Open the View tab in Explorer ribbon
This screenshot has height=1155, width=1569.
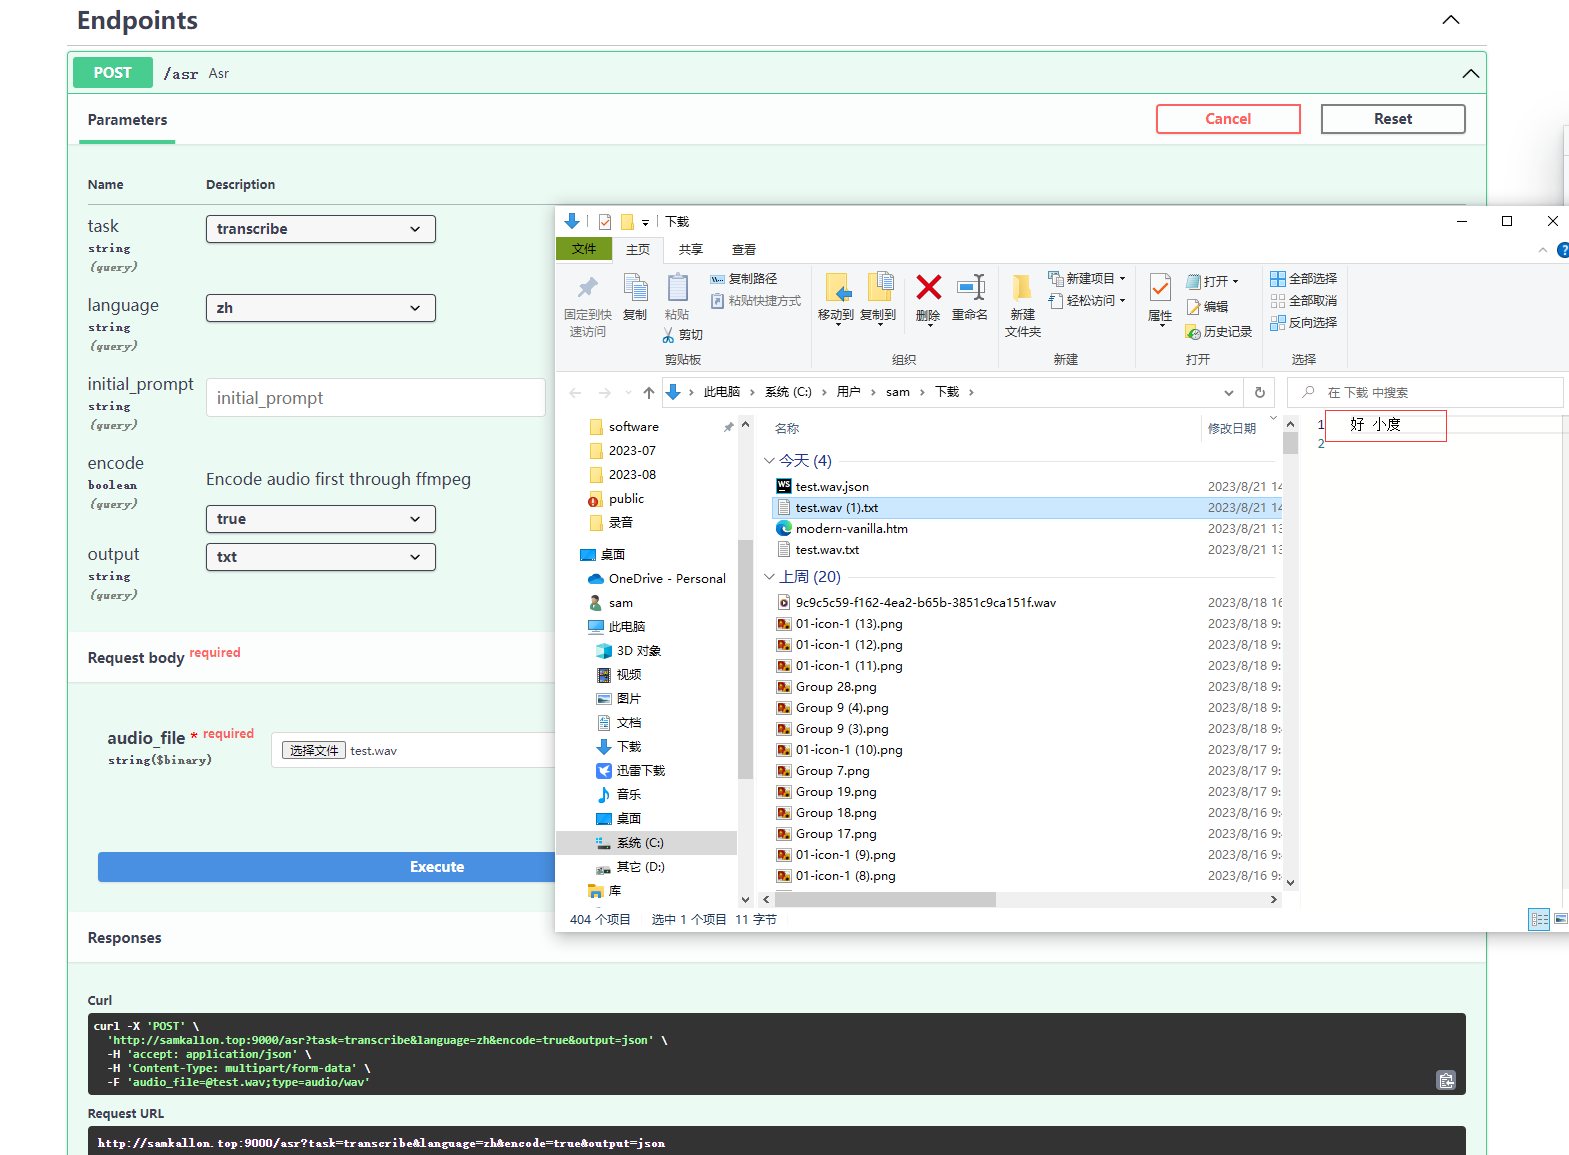743,250
